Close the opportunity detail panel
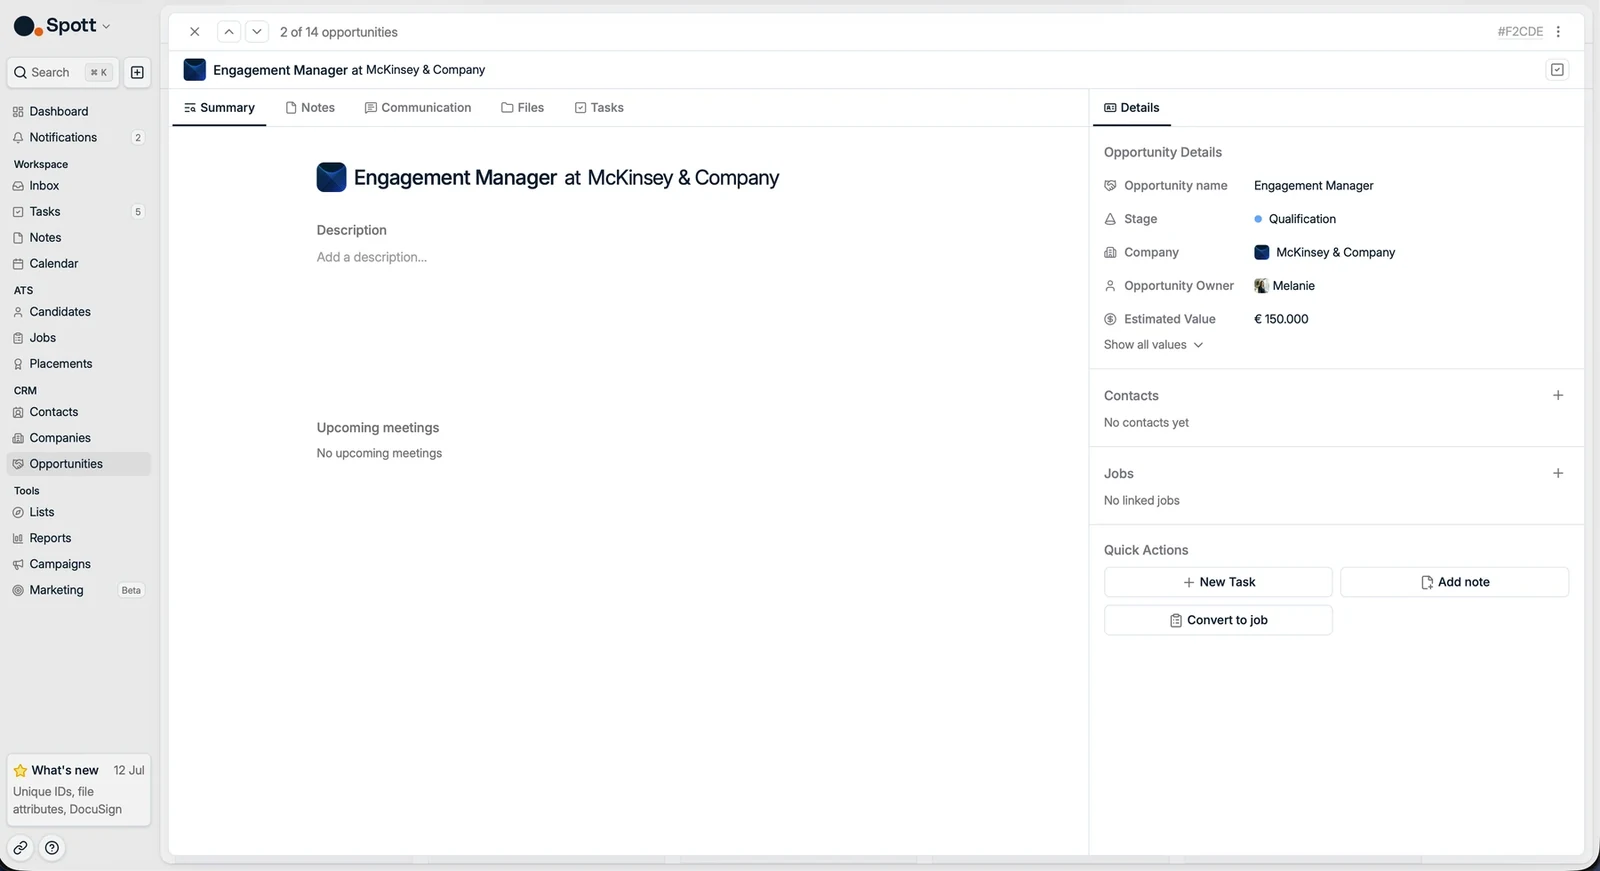 tap(195, 32)
